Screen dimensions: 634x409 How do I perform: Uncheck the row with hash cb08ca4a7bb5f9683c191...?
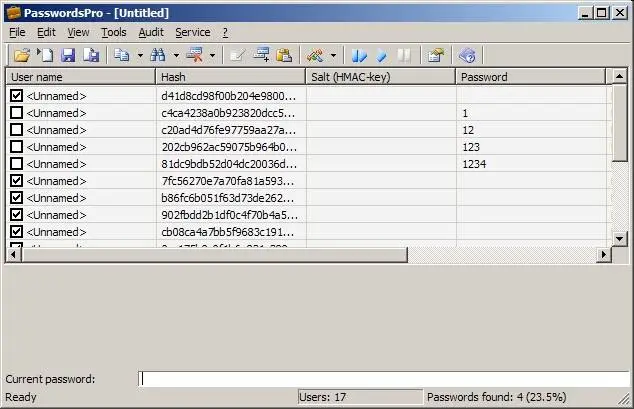pos(16,232)
